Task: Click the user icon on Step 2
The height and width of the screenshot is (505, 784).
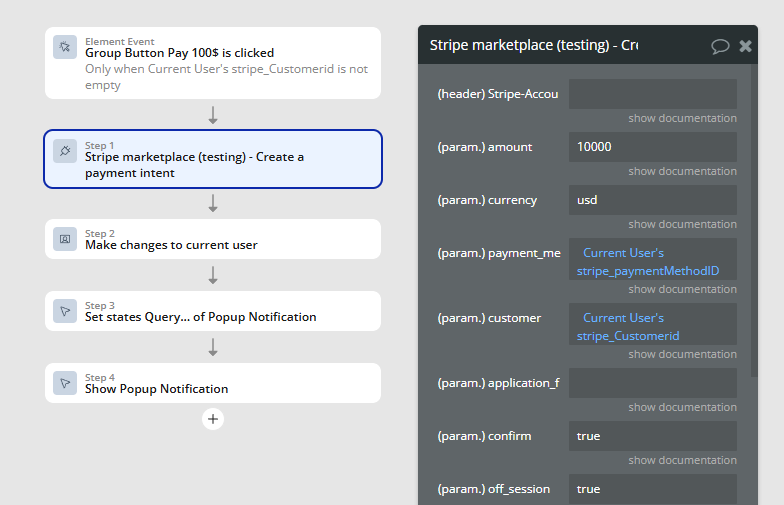Action: [65, 239]
